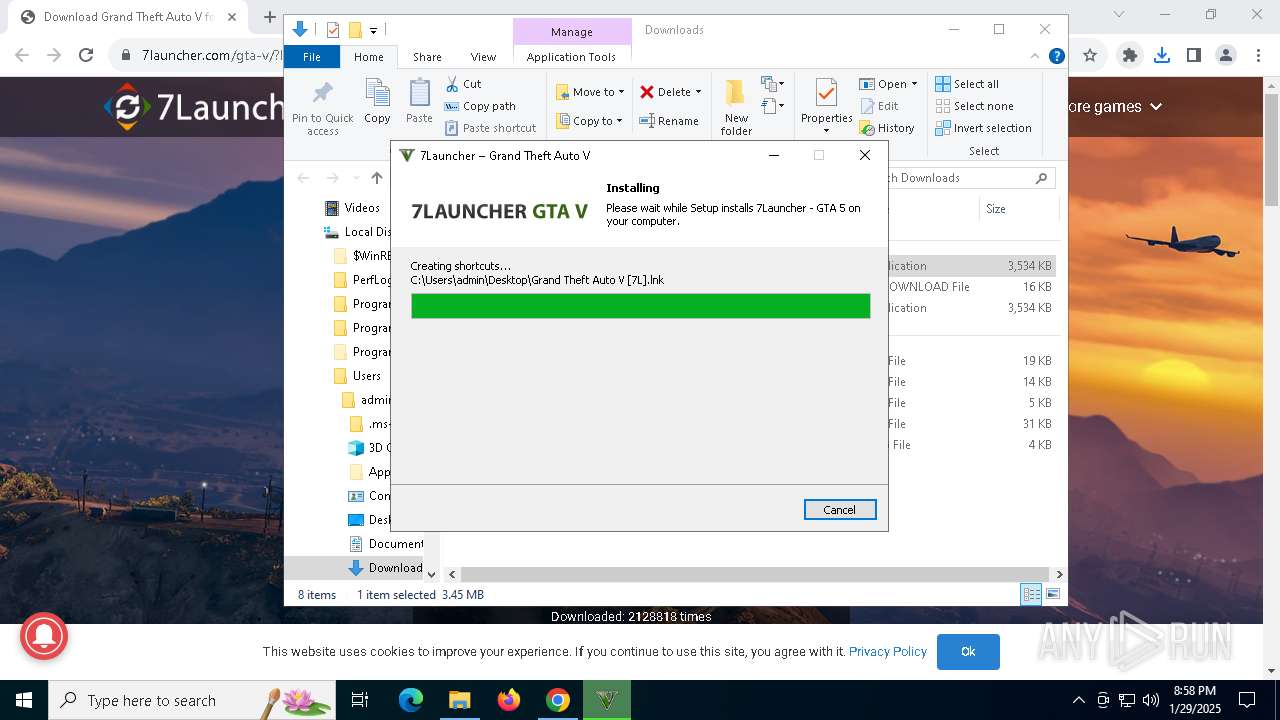Screen dimensions: 1280x720
Task: Click 7Launcher installer taskbar icon
Action: point(607,700)
